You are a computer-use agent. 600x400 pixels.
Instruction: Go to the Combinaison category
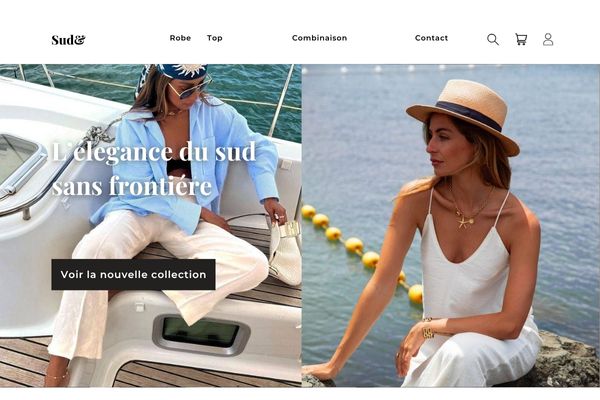(x=320, y=38)
